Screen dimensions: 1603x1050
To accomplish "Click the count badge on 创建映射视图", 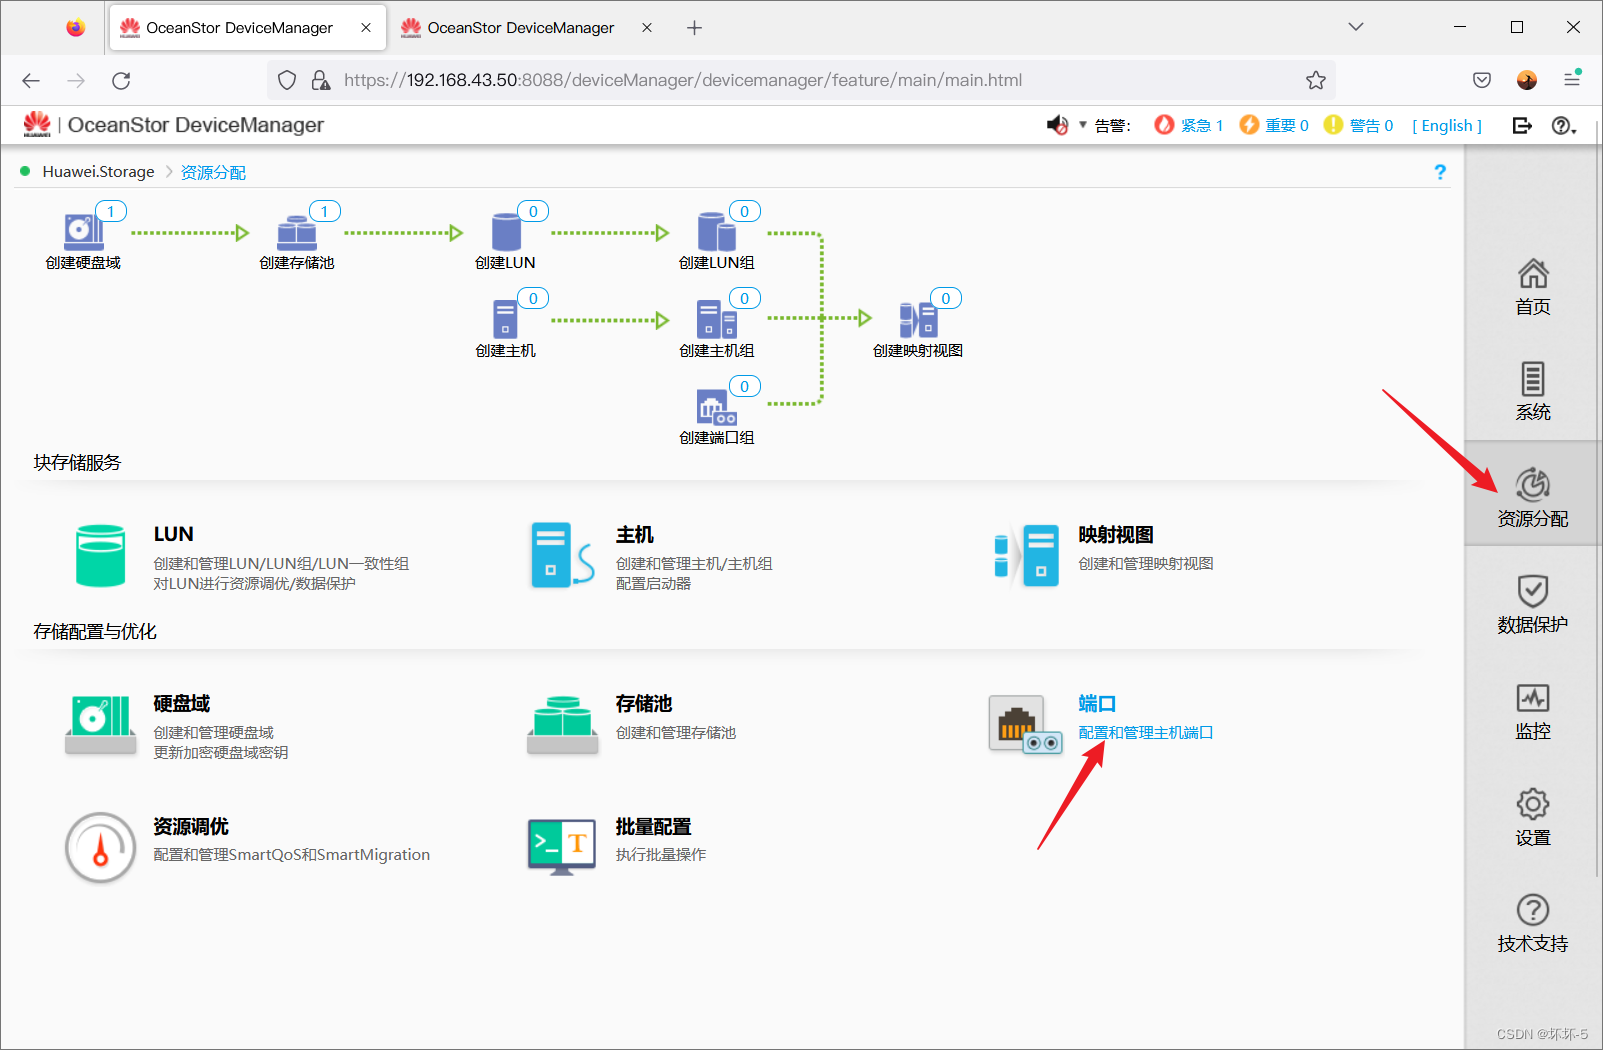I will click(x=946, y=298).
